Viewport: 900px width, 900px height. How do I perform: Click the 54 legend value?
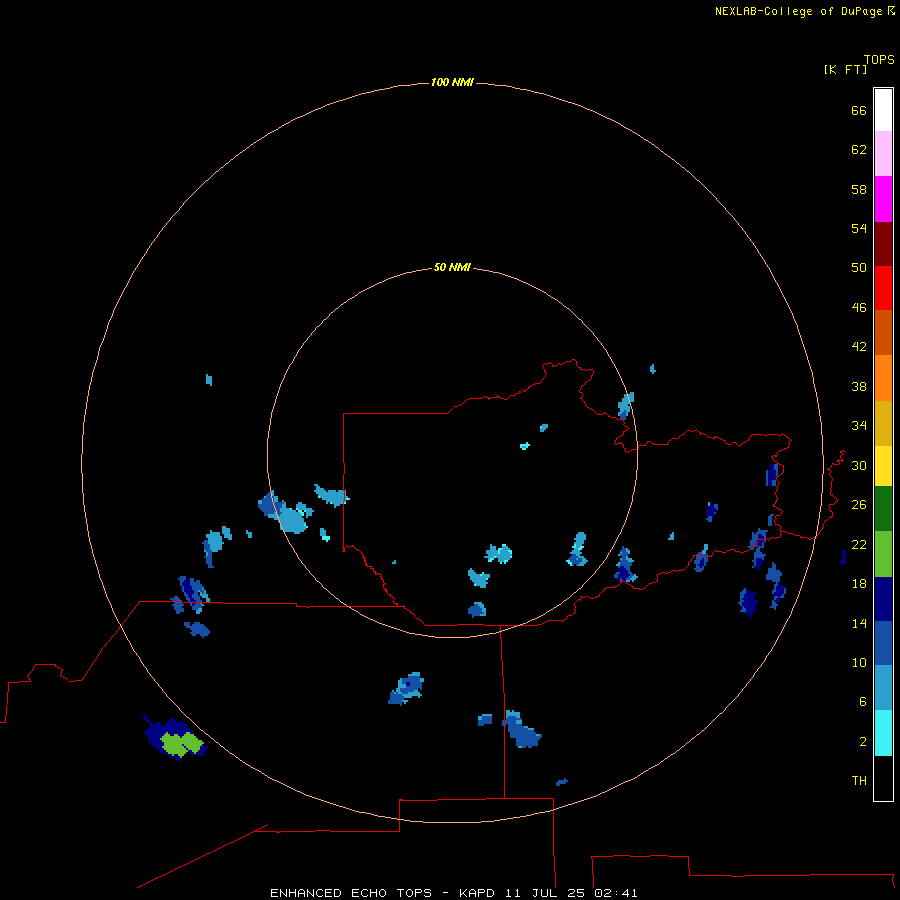859,228
